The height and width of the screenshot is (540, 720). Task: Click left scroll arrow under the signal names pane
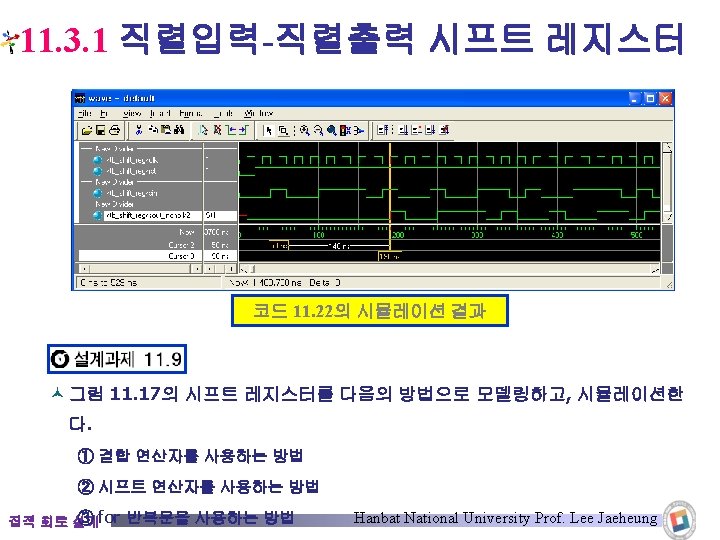84,269
